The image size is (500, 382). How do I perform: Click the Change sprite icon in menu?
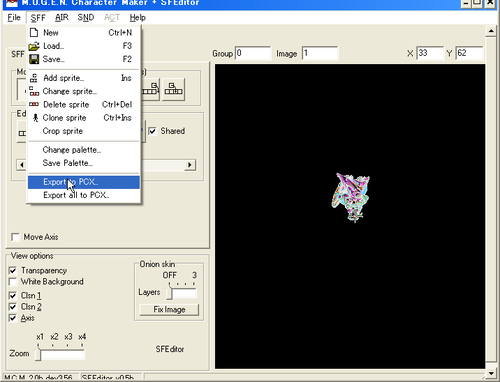34,91
